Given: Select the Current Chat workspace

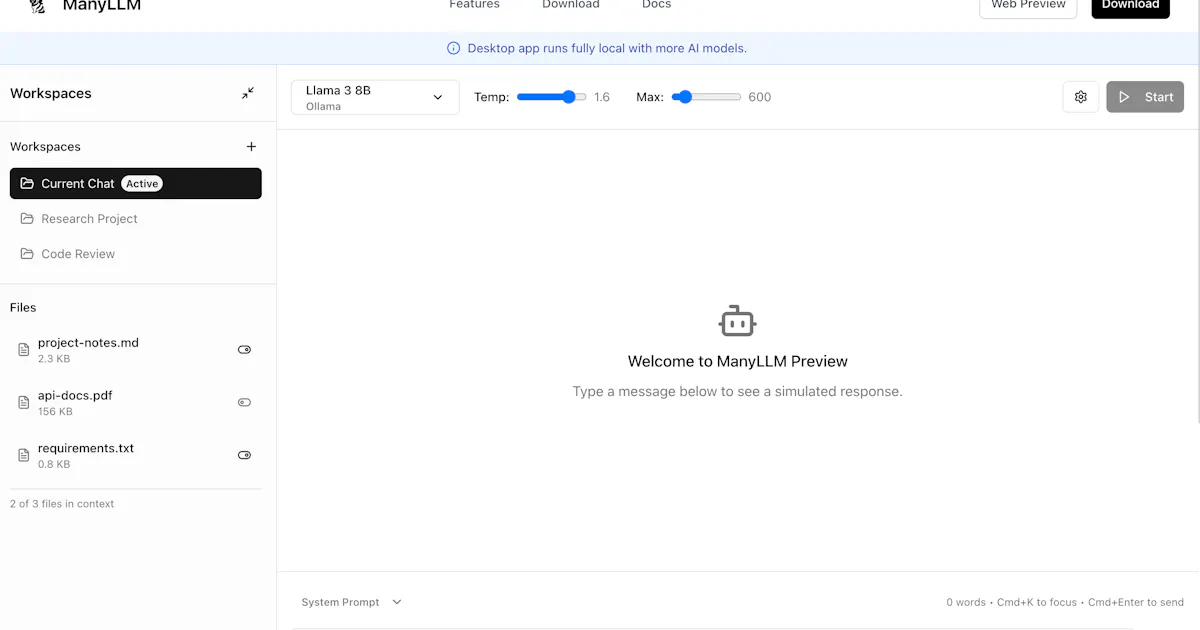Looking at the screenshot, I should click(x=136, y=183).
